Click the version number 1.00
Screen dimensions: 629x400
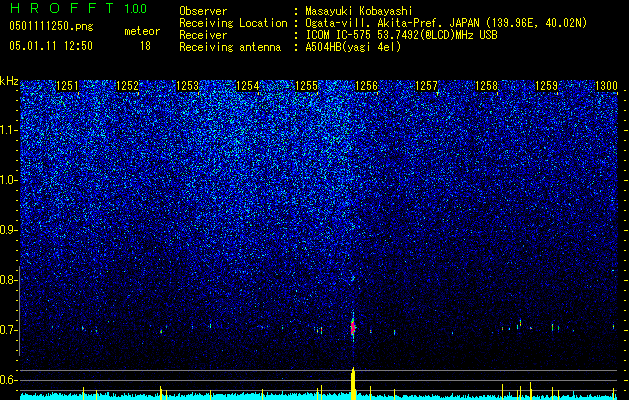136,9
